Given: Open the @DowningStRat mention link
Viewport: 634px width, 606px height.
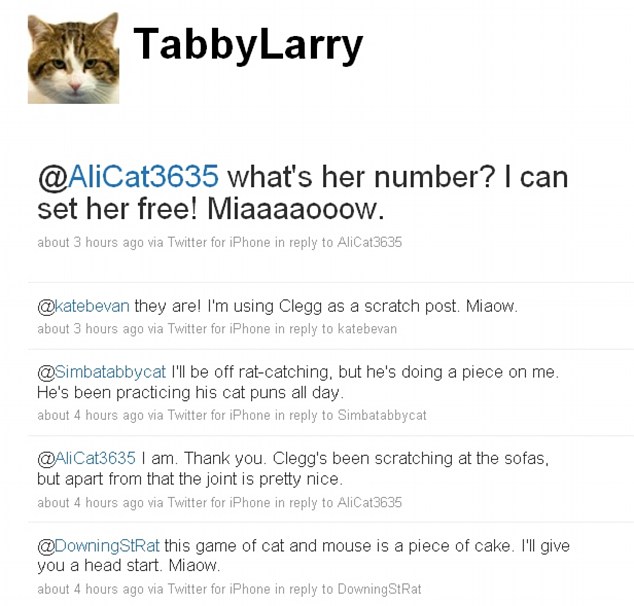Looking at the screenshot, I should [x=99, y=545].
